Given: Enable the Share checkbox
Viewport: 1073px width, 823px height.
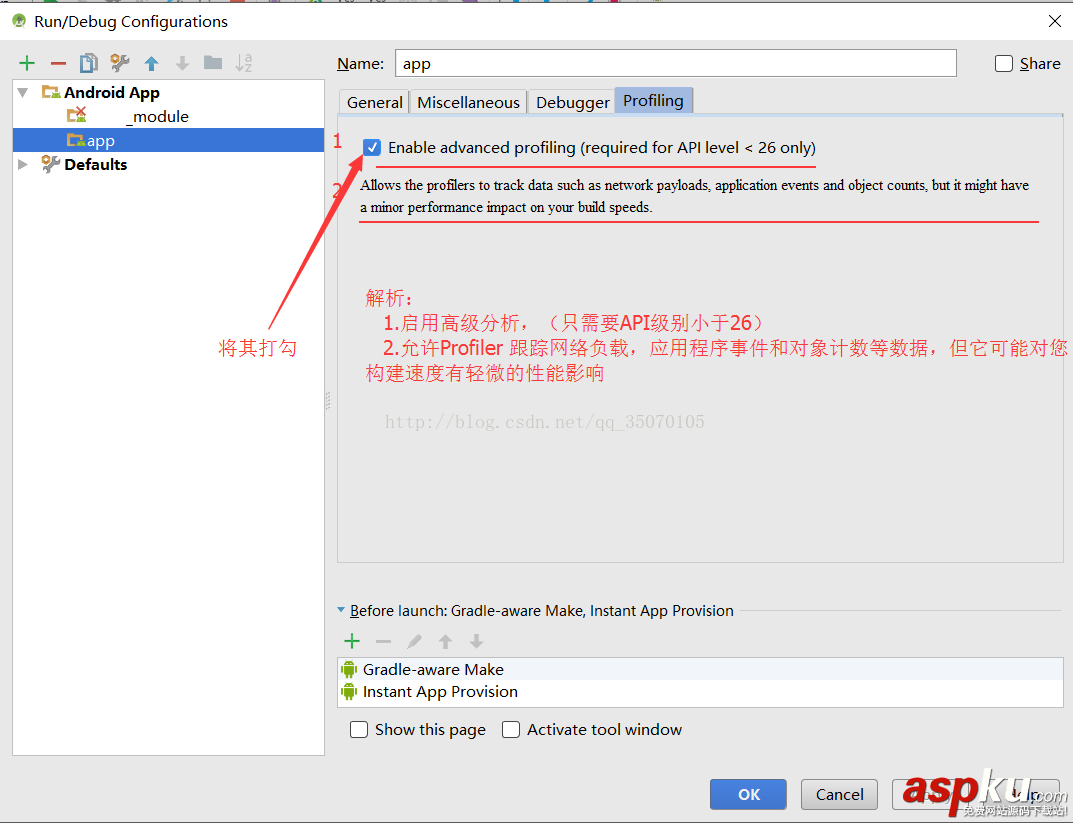Looking at the screenshot, I should 1003,63.
